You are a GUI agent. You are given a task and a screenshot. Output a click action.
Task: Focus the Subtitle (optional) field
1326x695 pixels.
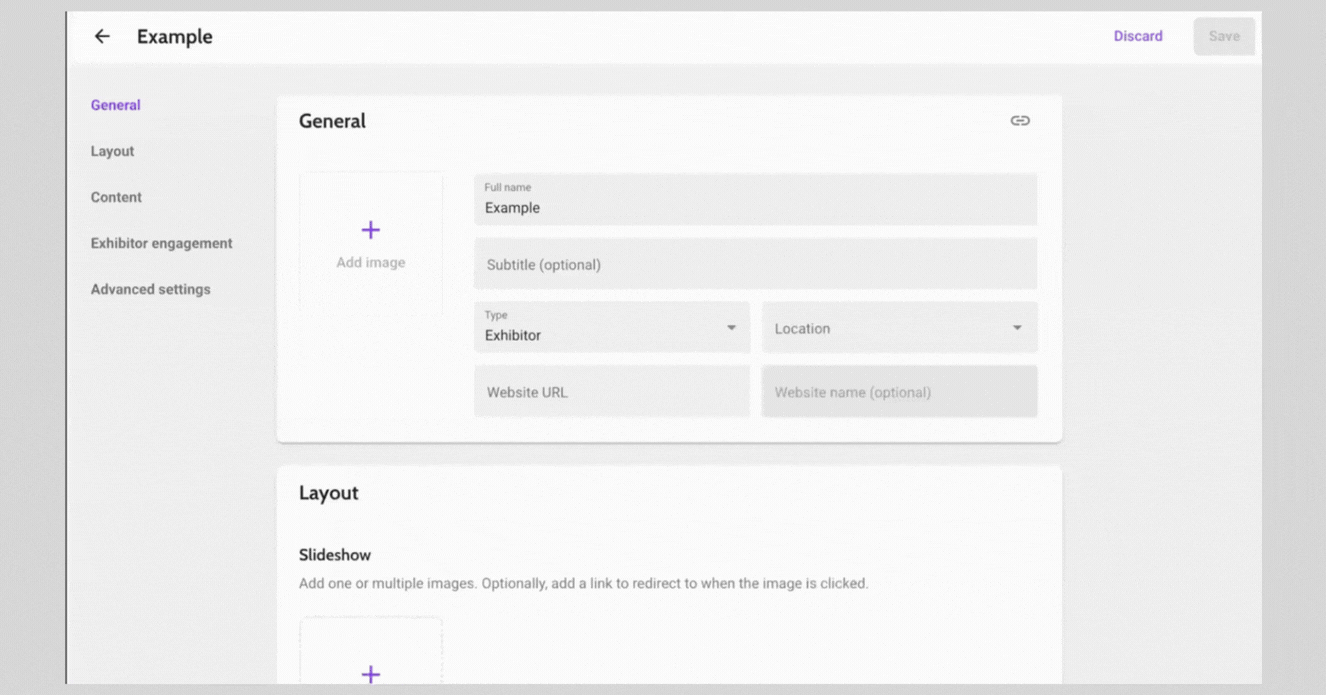tap(755, 264)
